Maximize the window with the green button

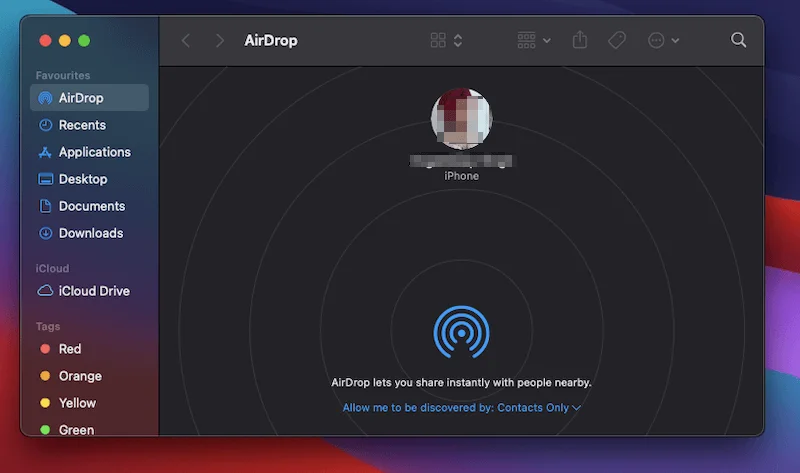pos(84,41)
